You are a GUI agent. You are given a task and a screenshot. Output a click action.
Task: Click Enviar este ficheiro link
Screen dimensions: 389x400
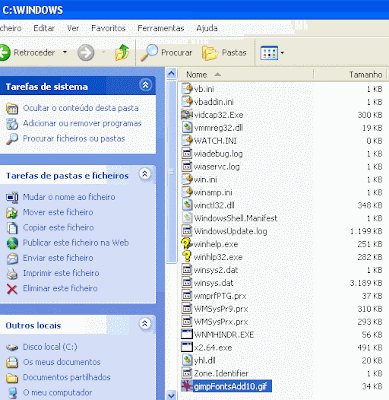[58, 258]
